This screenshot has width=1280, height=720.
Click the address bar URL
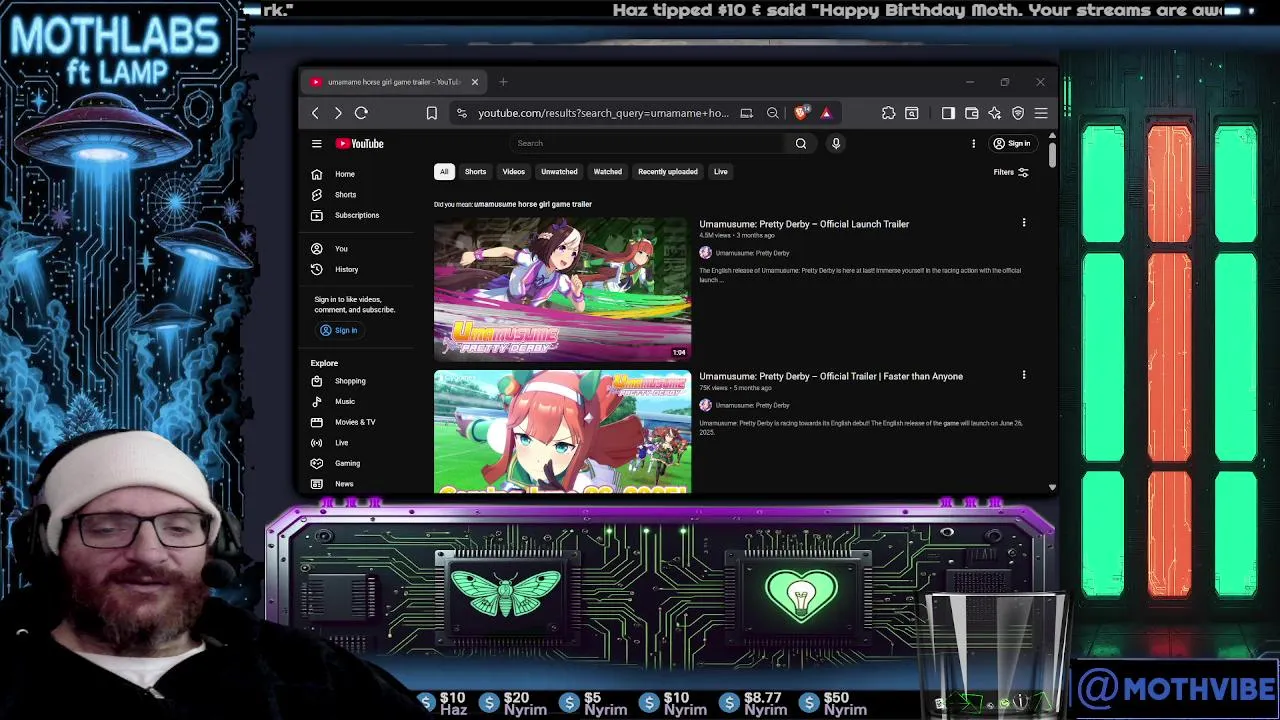coord(603,113)
